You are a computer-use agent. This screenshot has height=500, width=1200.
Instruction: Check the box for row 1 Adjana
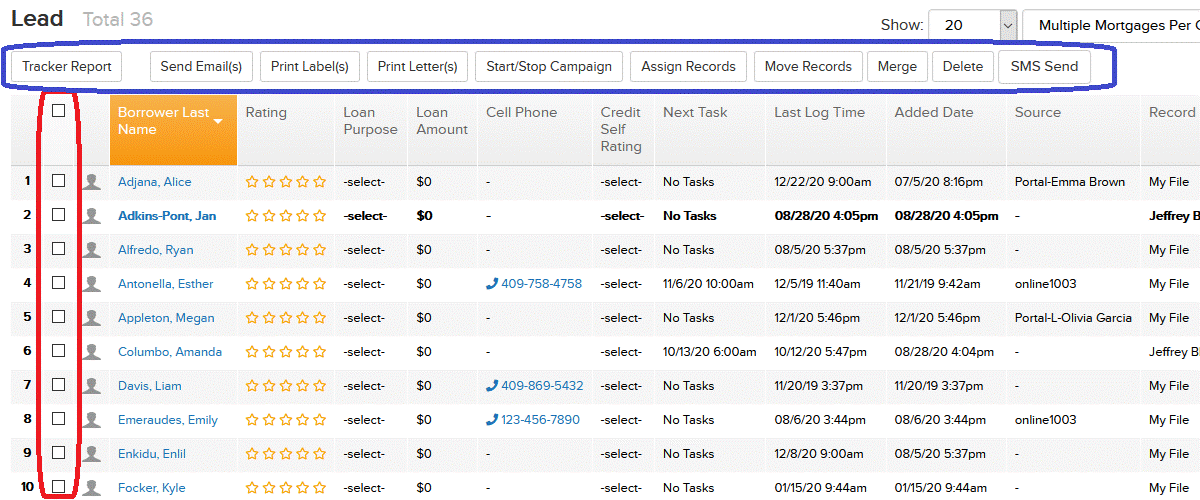(x=59, y=181)
